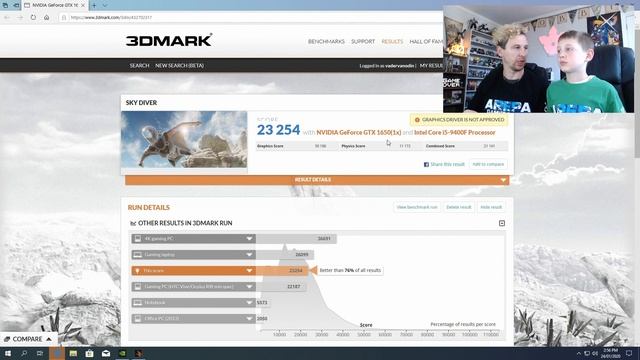Click the 3DMARK logo
640x360 pixels.
pyautogui.click(x=169, y=40)
